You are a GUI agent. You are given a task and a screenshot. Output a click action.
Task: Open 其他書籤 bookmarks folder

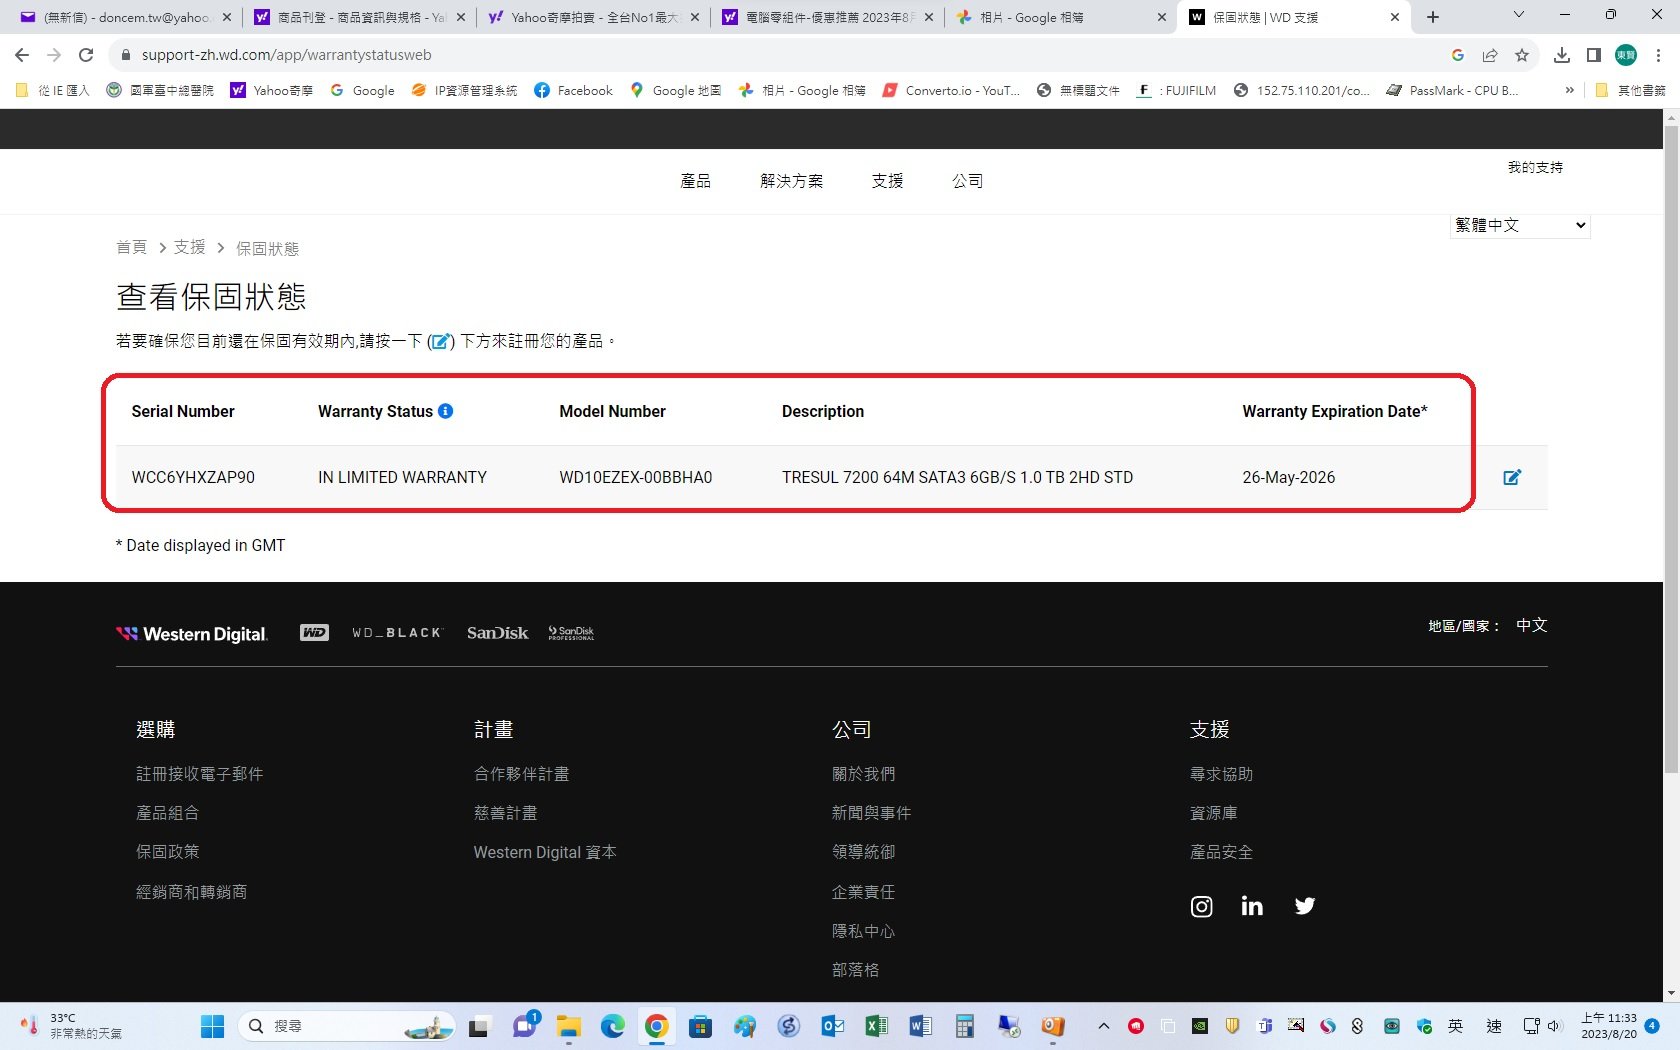click(x=1631, y=90)
